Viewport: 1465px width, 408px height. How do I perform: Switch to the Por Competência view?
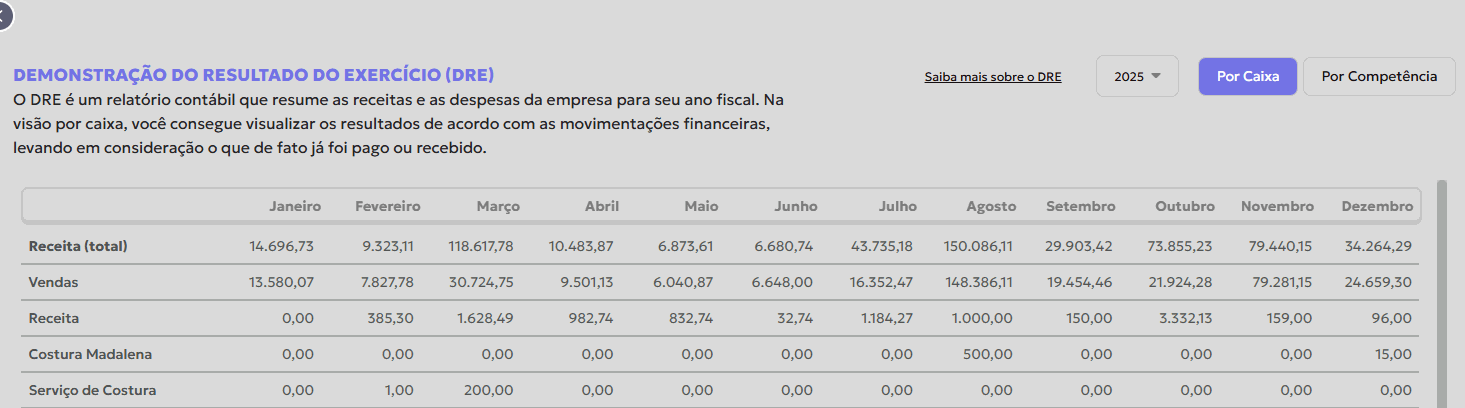coord(1378,76)
